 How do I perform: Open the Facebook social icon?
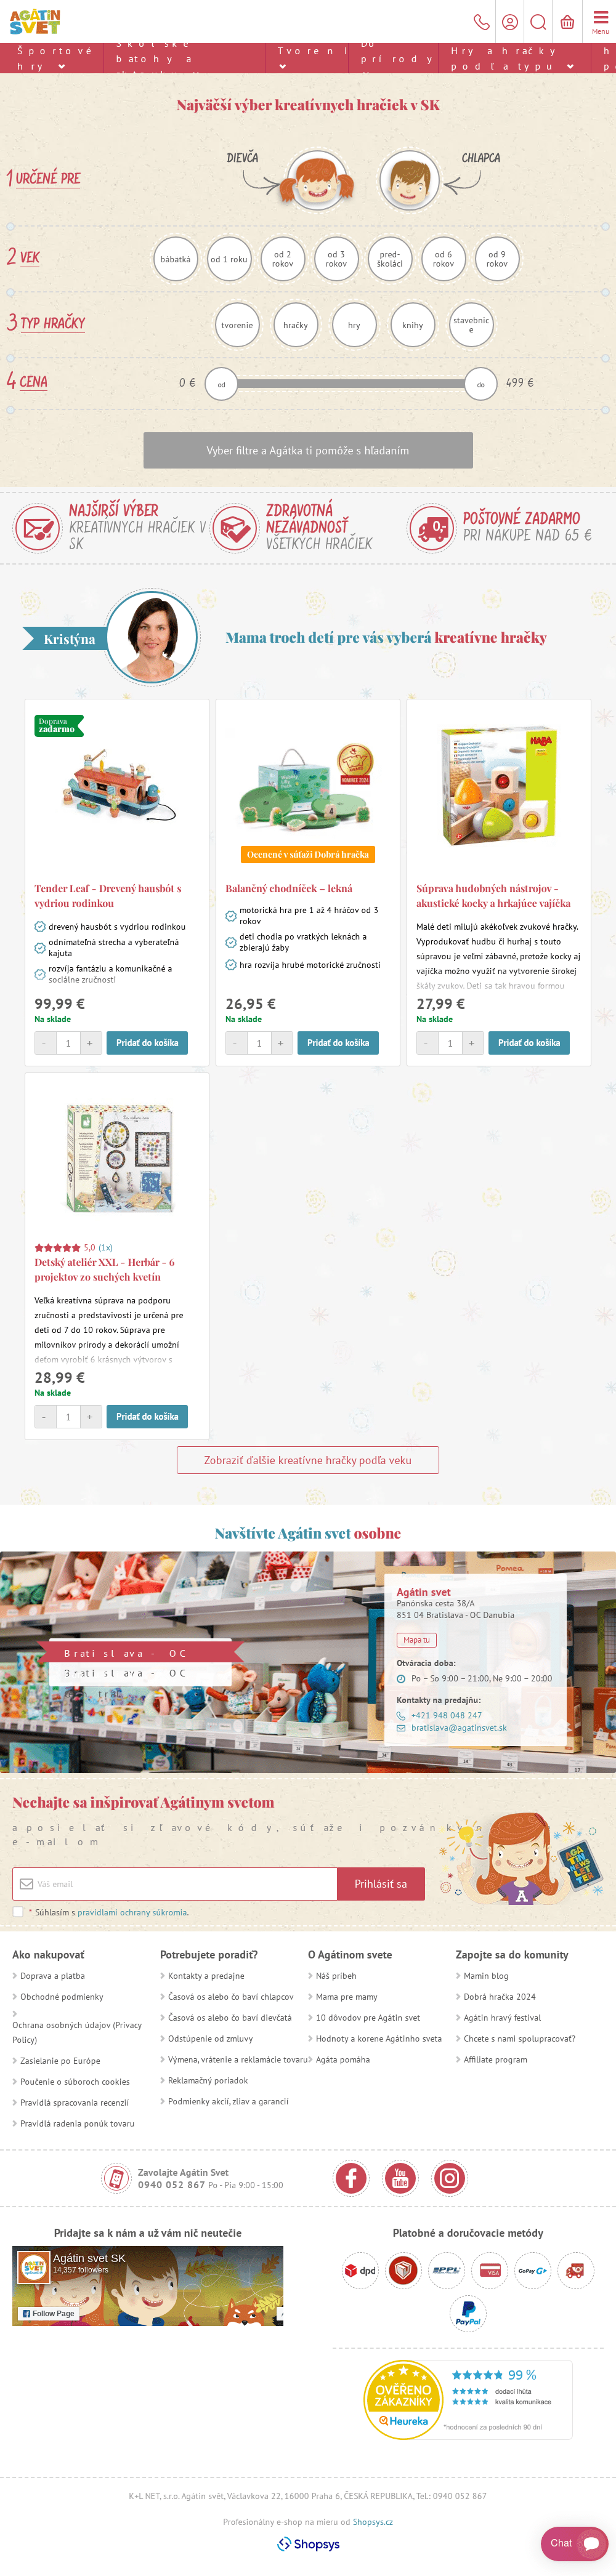[x=351, y=2177]
